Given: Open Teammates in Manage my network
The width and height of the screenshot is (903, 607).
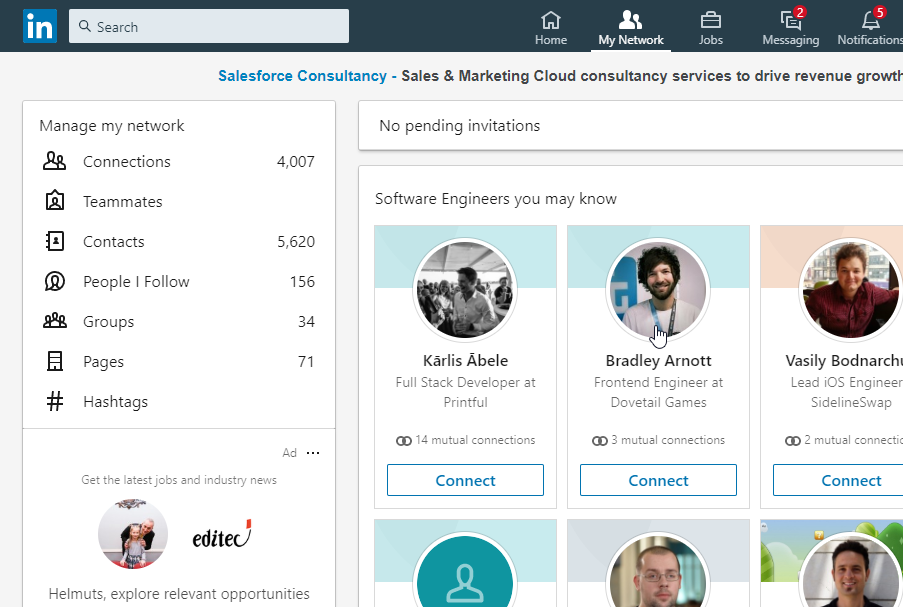Looking at the screenshot, I should [122, 202].
